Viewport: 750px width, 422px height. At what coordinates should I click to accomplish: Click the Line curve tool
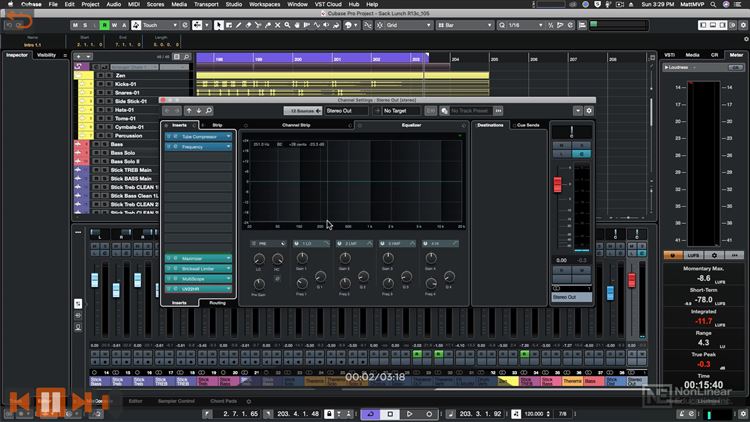tap(317, 25)
